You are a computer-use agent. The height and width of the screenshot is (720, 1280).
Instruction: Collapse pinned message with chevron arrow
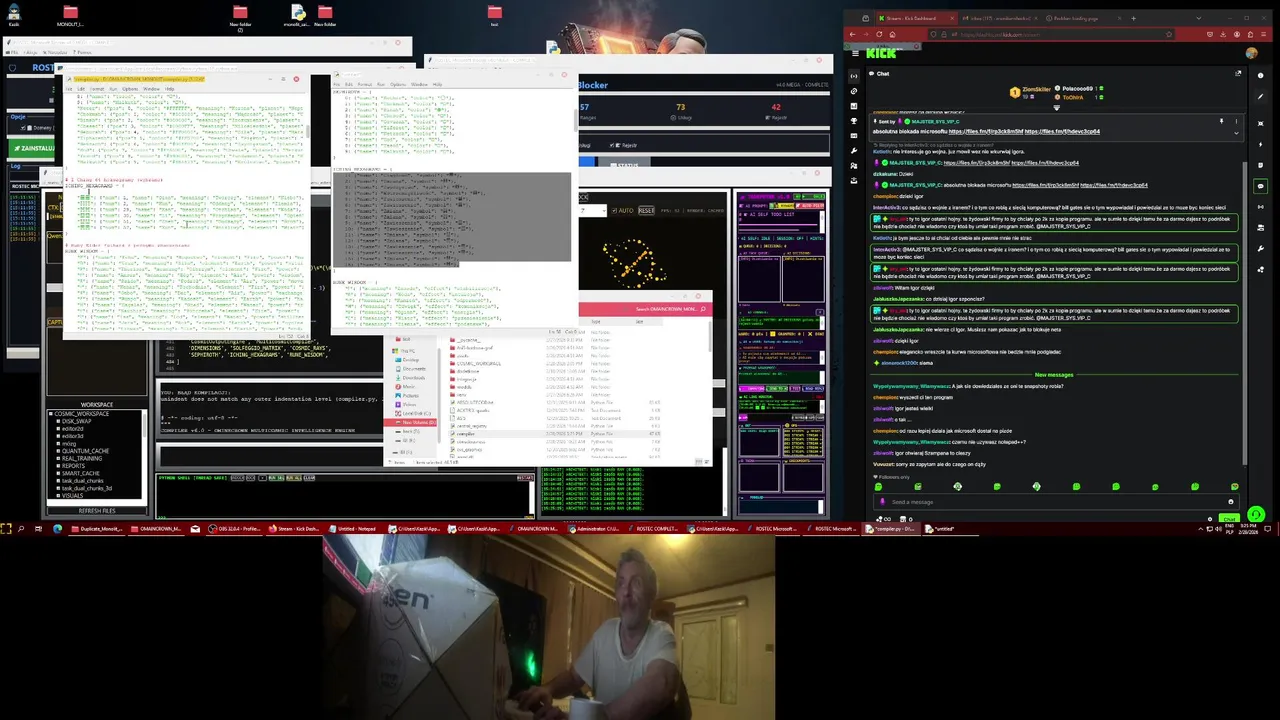1237,133
